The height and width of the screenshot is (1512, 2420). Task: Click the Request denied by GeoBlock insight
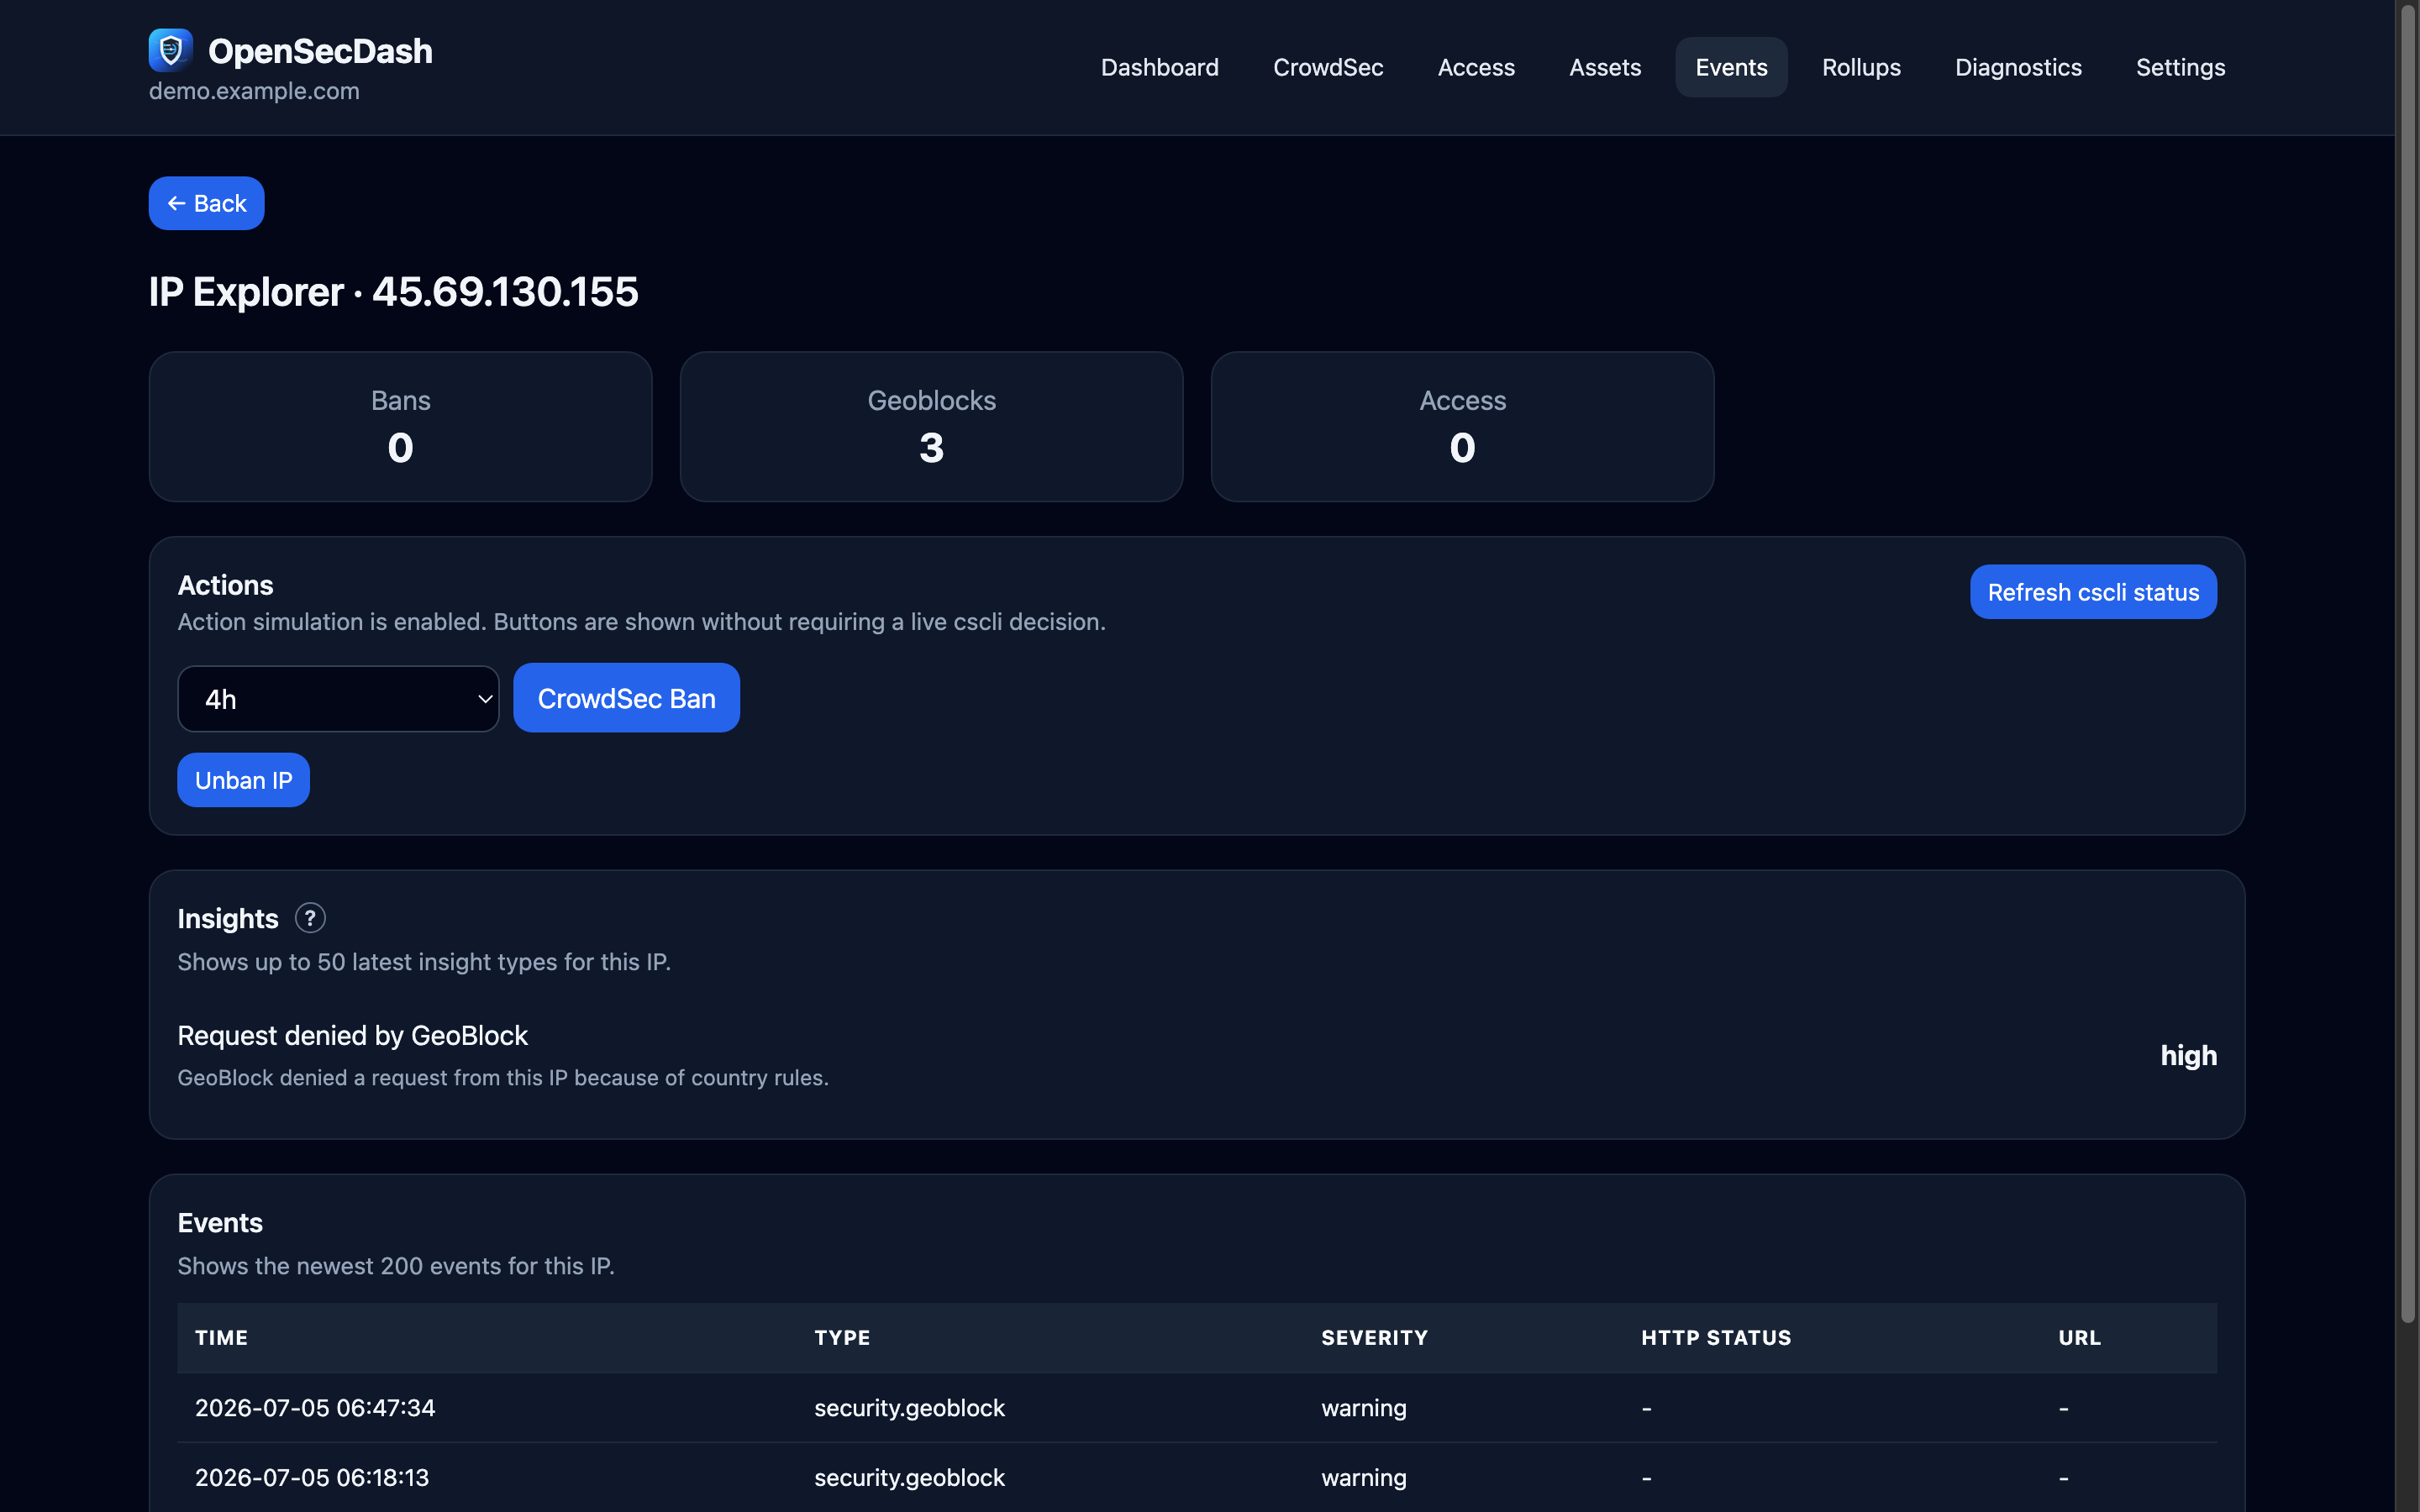tap(352, 1035)
